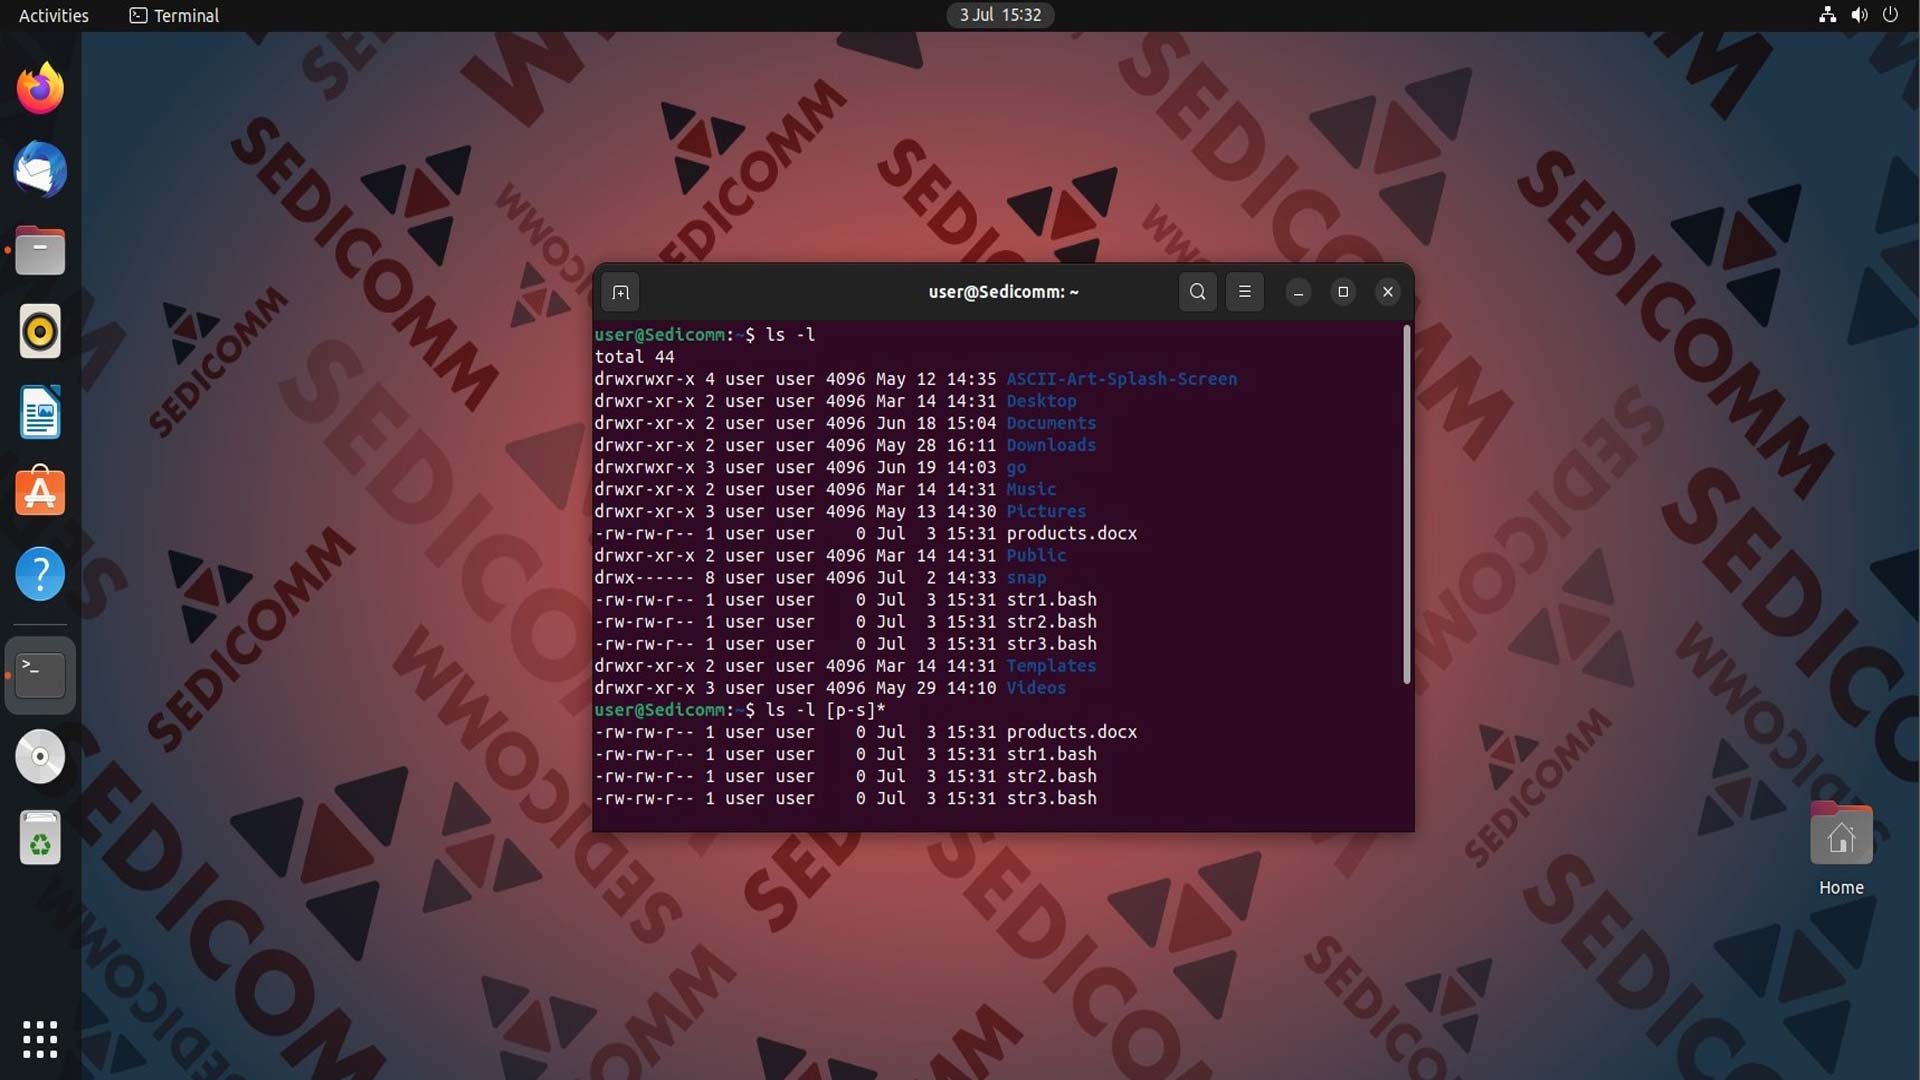The image size is (1920, 1080).
Task: Click the first 'ls -l' command text
Action: pyautogui.click(x=790, y=335)
